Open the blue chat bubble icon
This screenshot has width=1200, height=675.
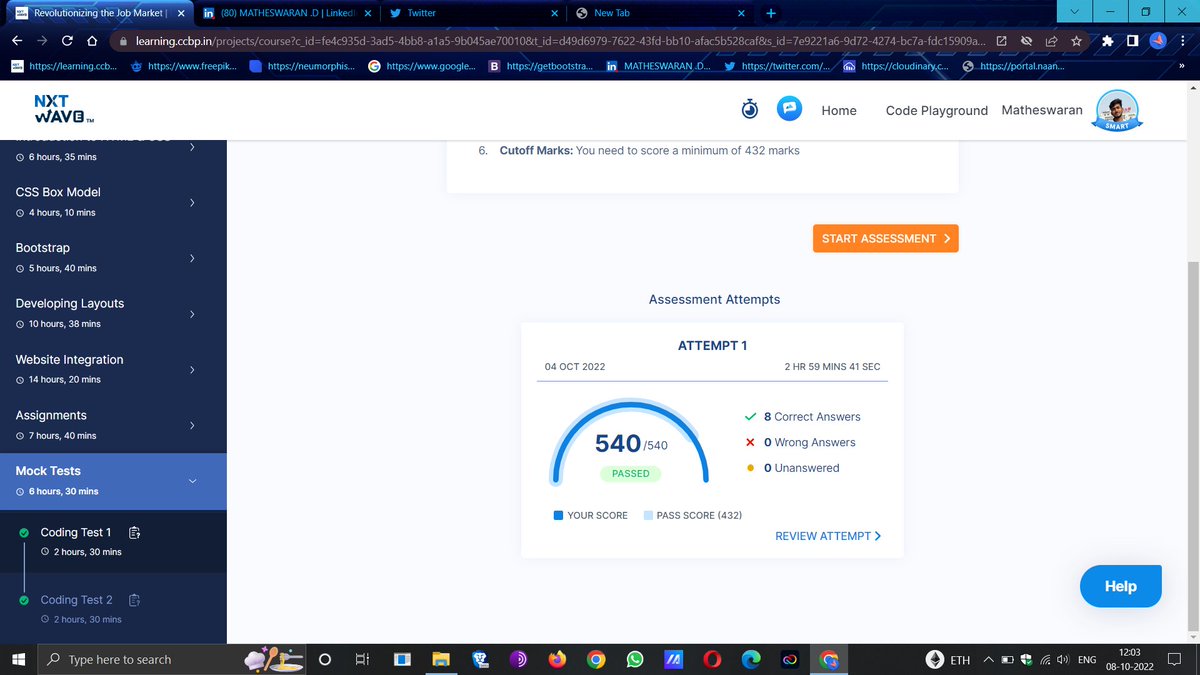[x=790, y=109]
